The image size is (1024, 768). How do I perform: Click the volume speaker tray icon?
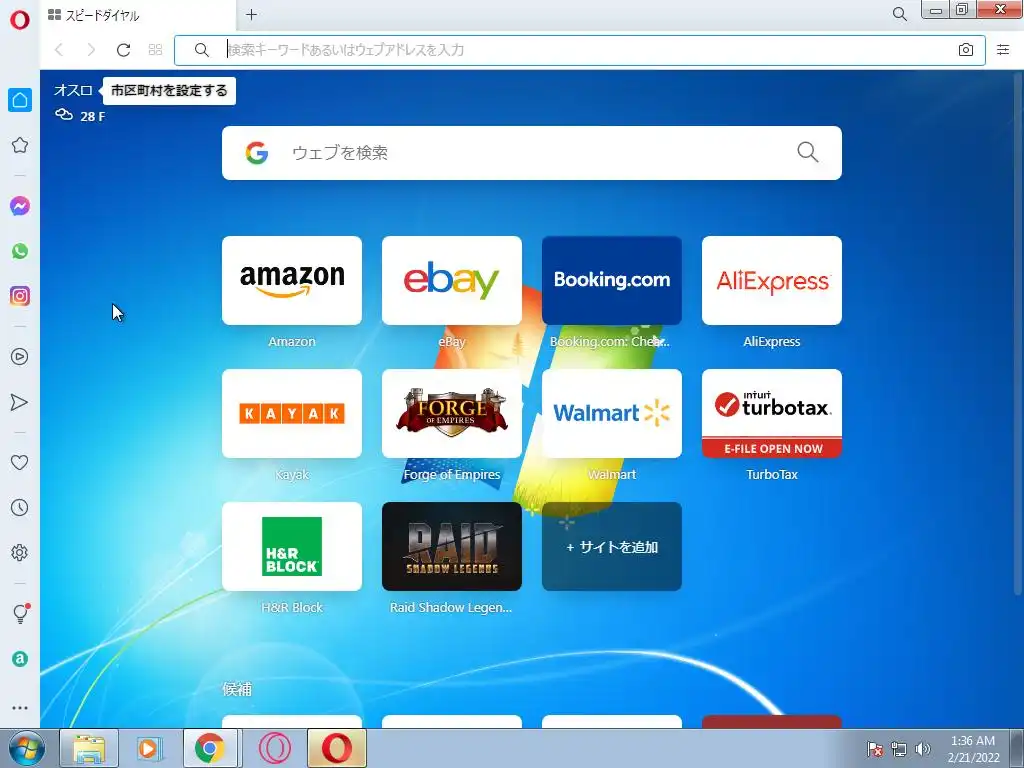(922, 748)
